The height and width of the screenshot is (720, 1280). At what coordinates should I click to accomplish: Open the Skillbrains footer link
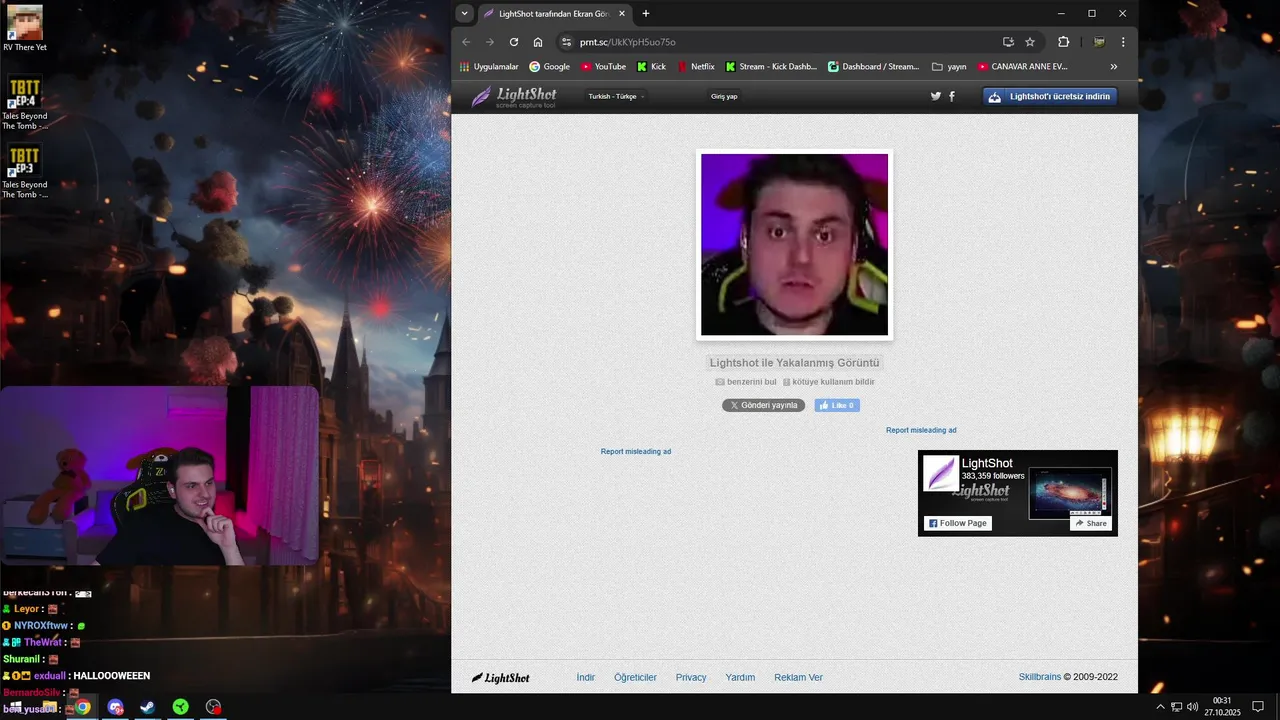pyautogui.click(x=1040, y=678)
